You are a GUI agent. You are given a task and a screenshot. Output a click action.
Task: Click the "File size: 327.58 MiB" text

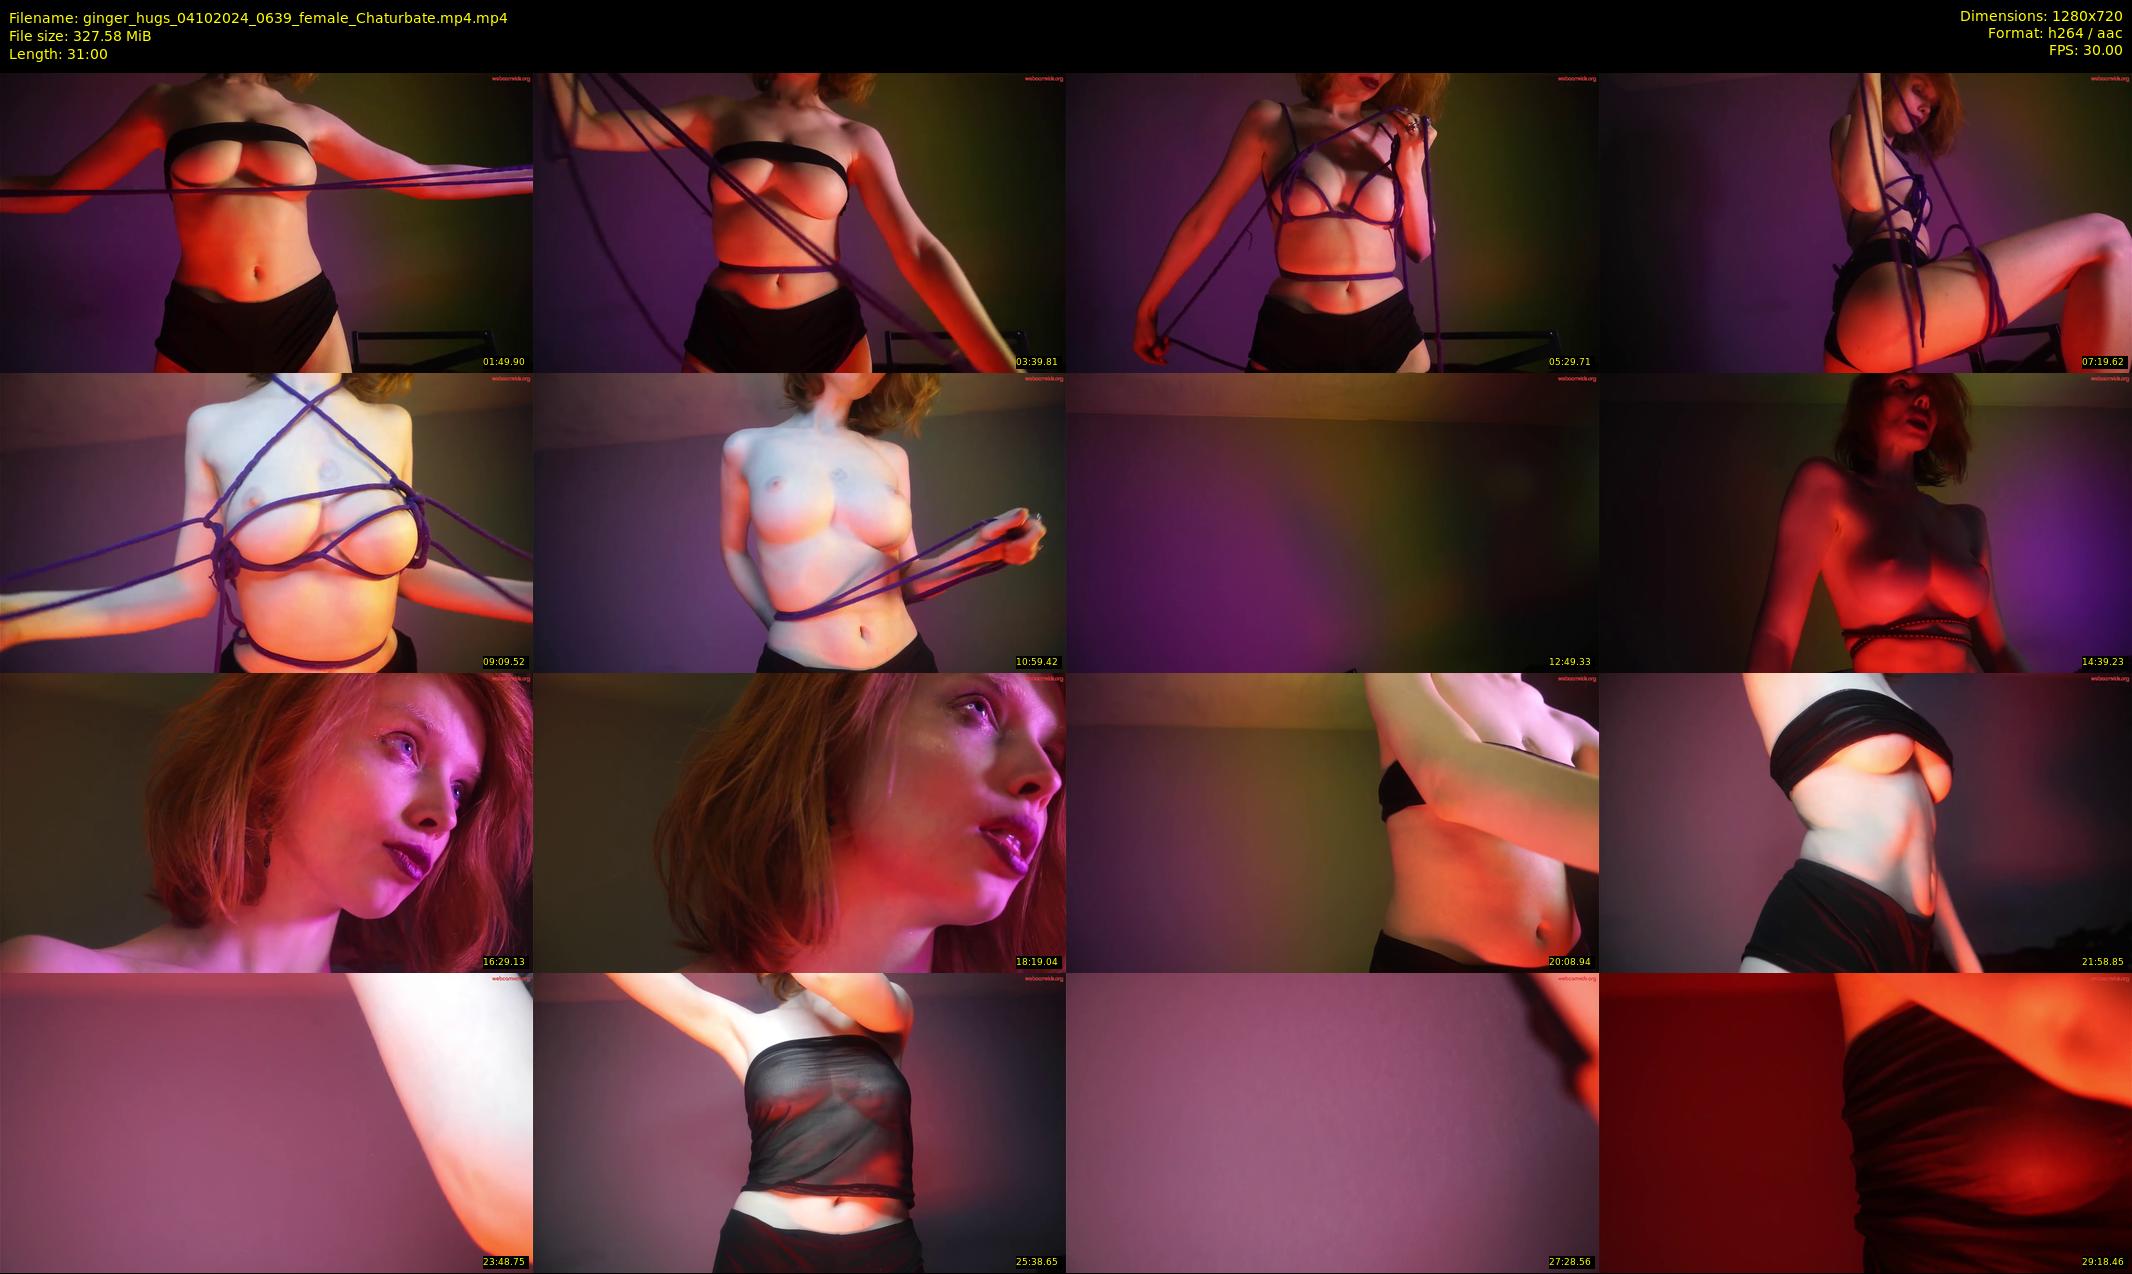tap(80, 36)
